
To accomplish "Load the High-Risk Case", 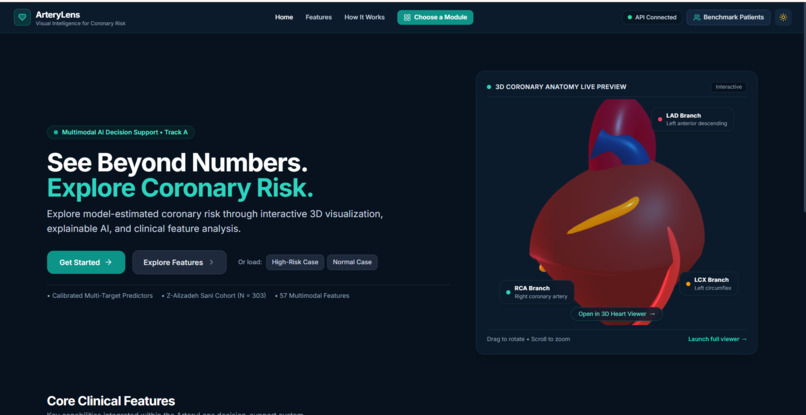I will 295,262.
